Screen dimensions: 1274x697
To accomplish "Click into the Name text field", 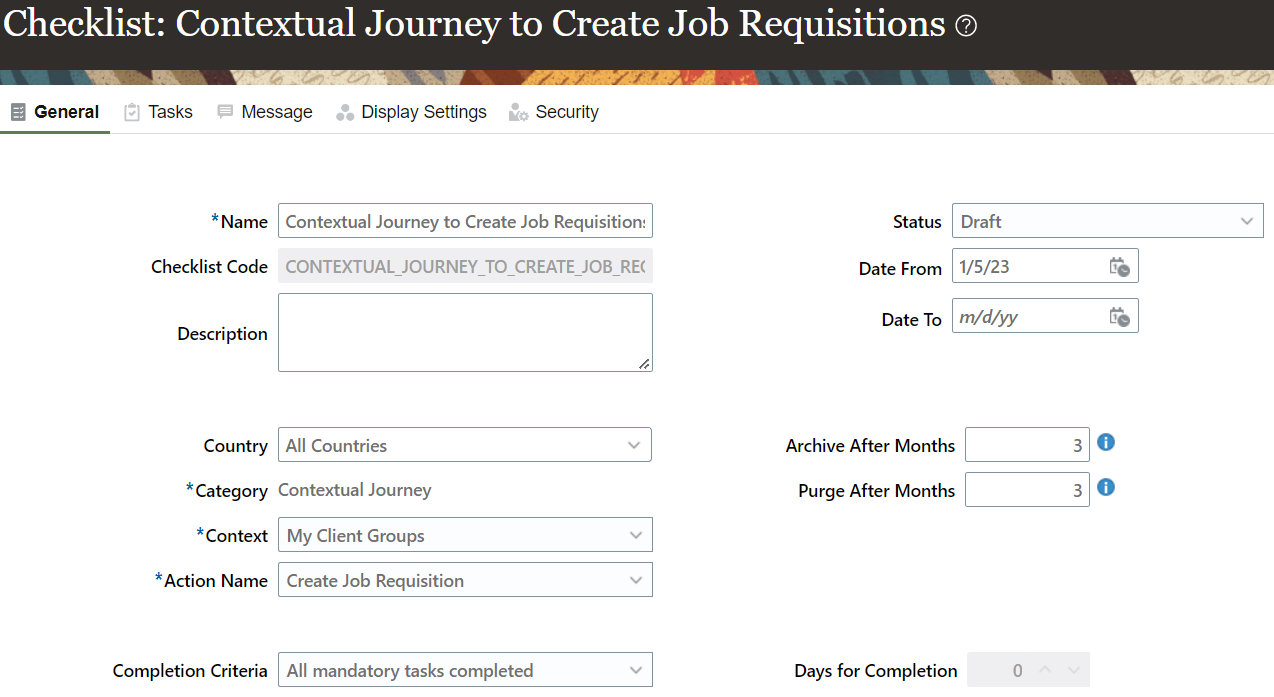I will 465,221.
